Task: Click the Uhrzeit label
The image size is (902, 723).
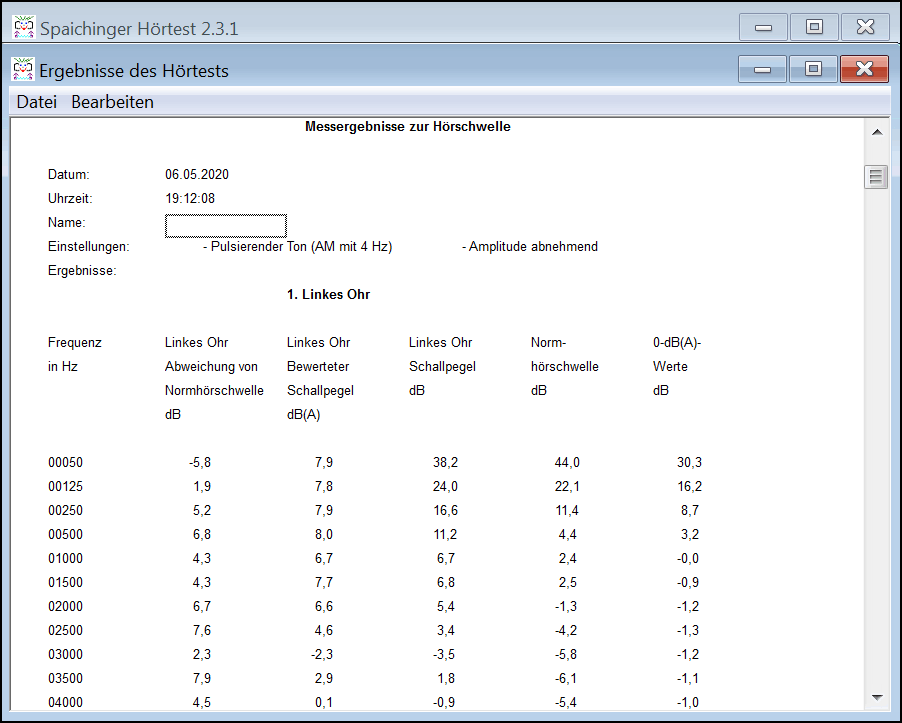Action: pyautogui.click(x=70, y=198)
